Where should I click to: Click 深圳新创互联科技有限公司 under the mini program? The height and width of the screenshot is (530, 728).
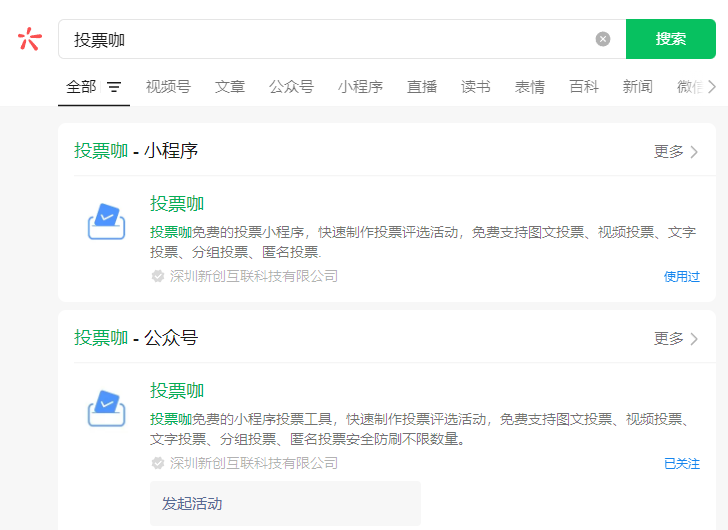254,276
